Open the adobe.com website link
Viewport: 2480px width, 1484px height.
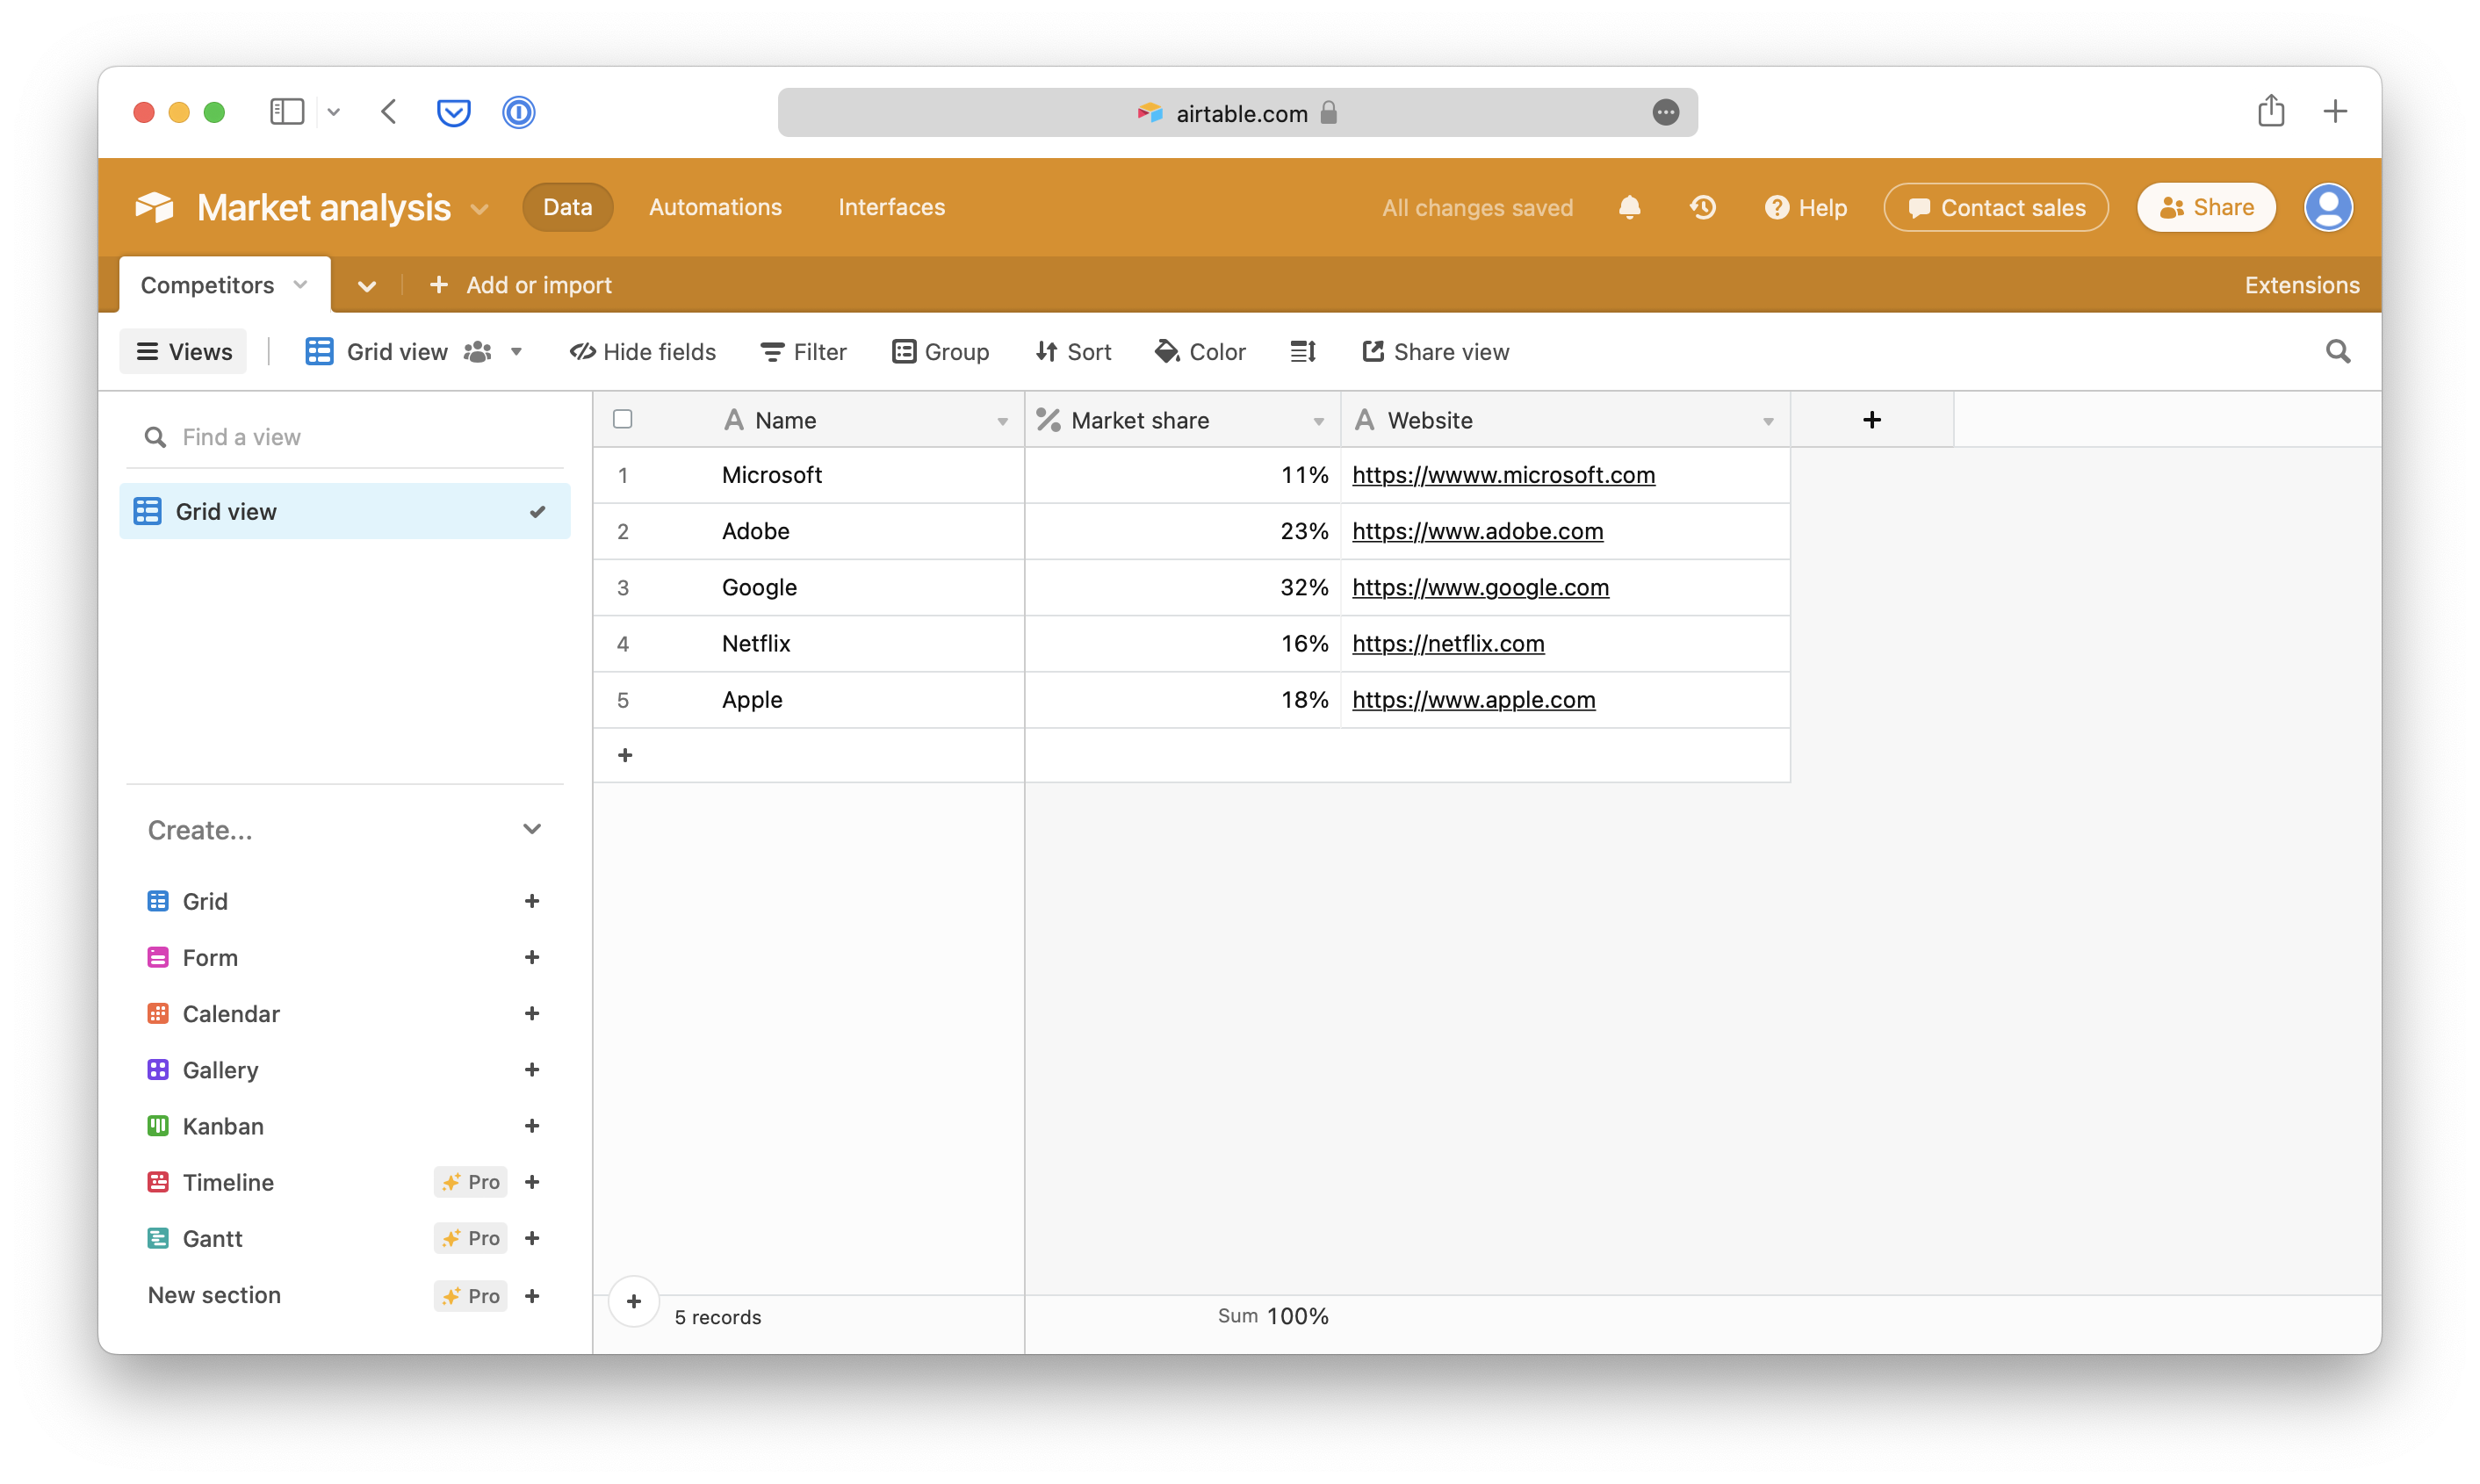pyautogui.click(x=1477, y=531)
